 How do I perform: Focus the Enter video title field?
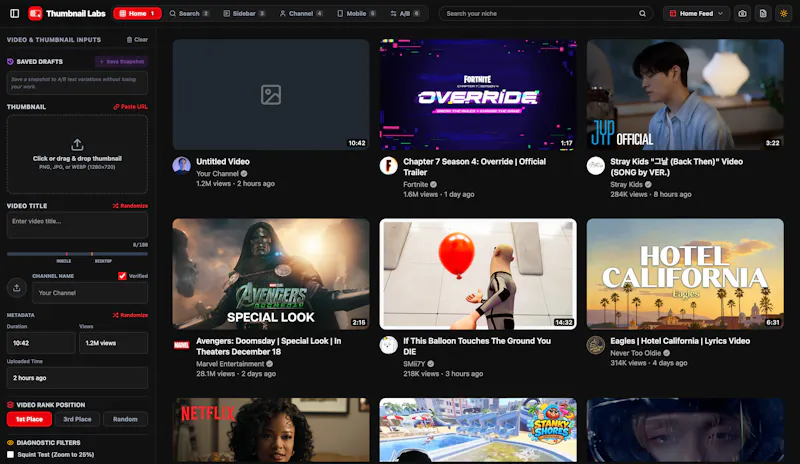77,225
